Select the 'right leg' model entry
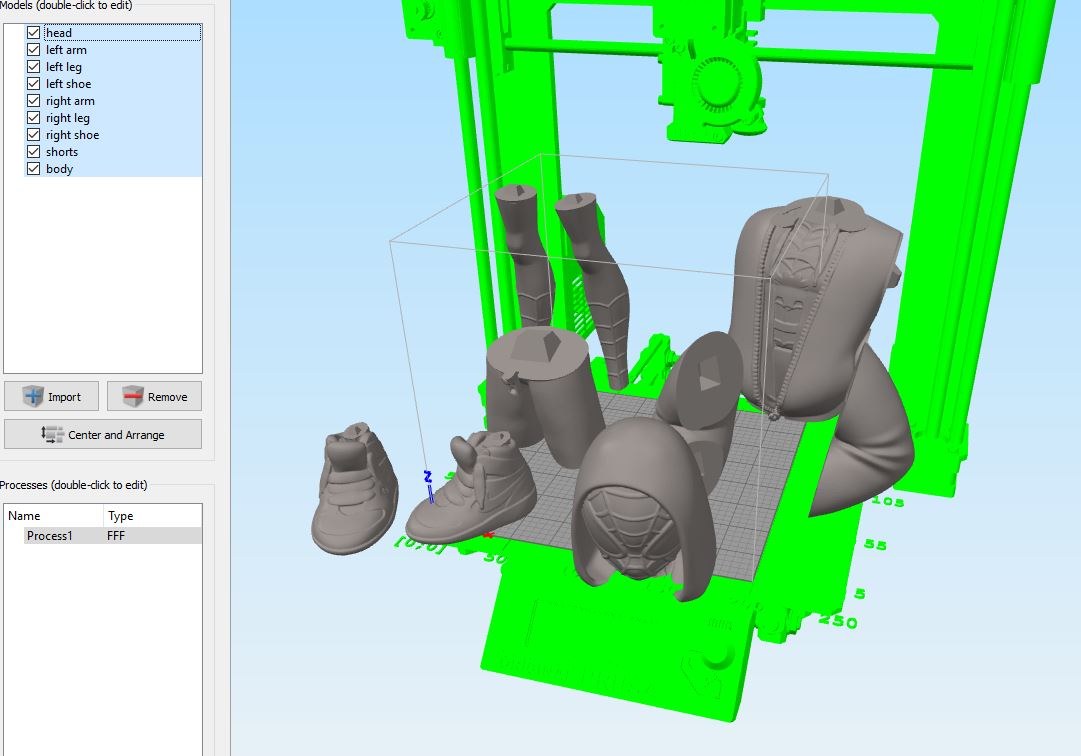Viewport: 1081px width, 756px height. click(68, 118)
